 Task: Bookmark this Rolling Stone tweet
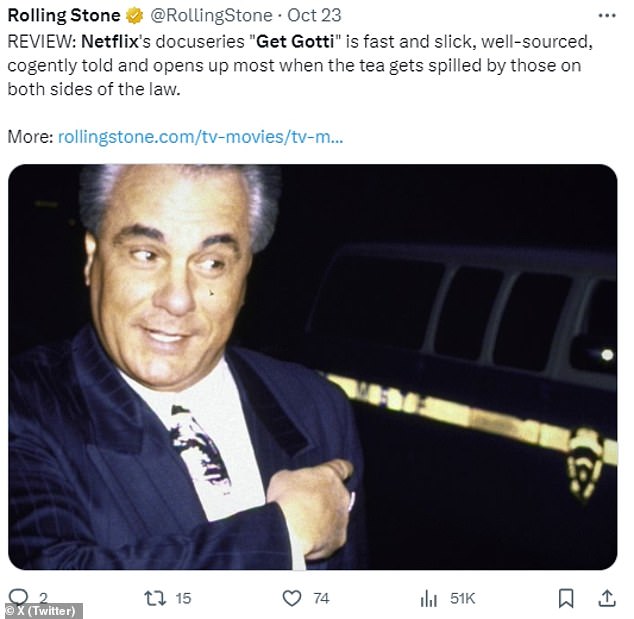(566, 598)
